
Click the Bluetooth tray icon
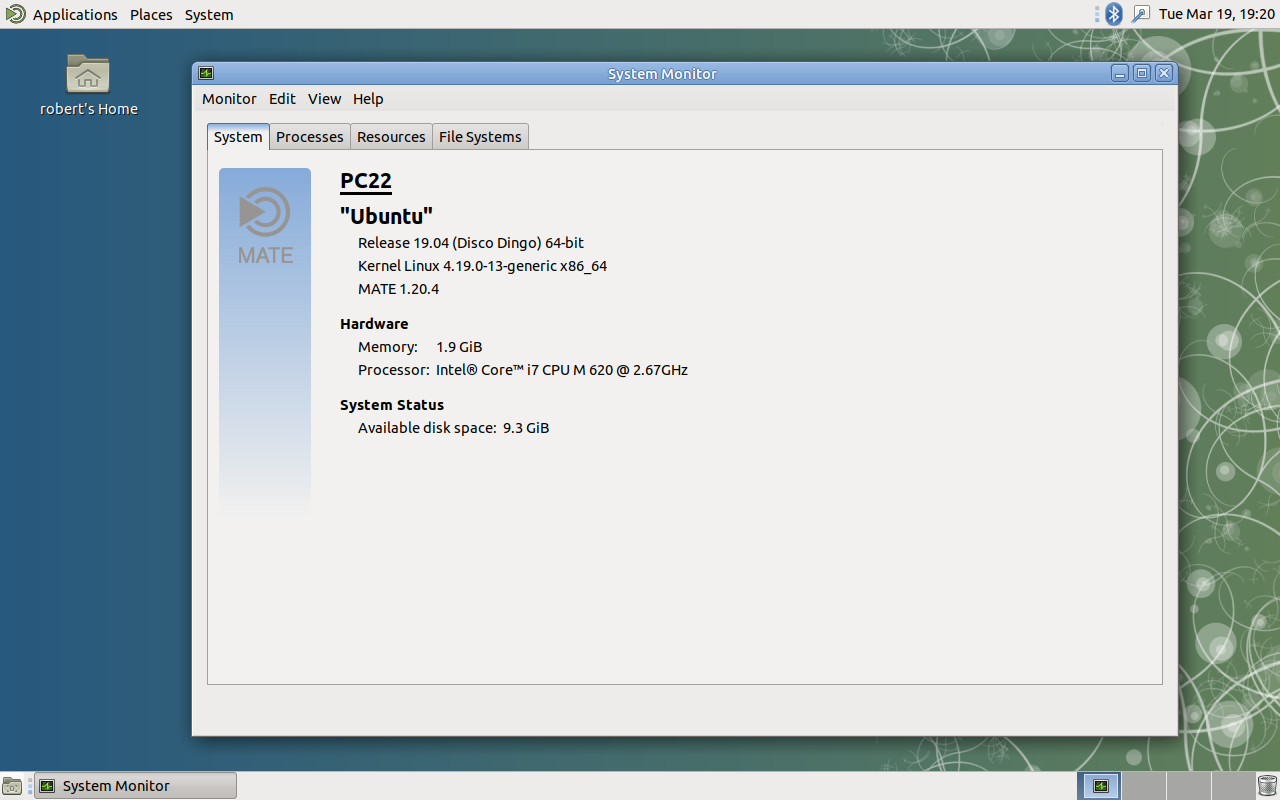1114,14
